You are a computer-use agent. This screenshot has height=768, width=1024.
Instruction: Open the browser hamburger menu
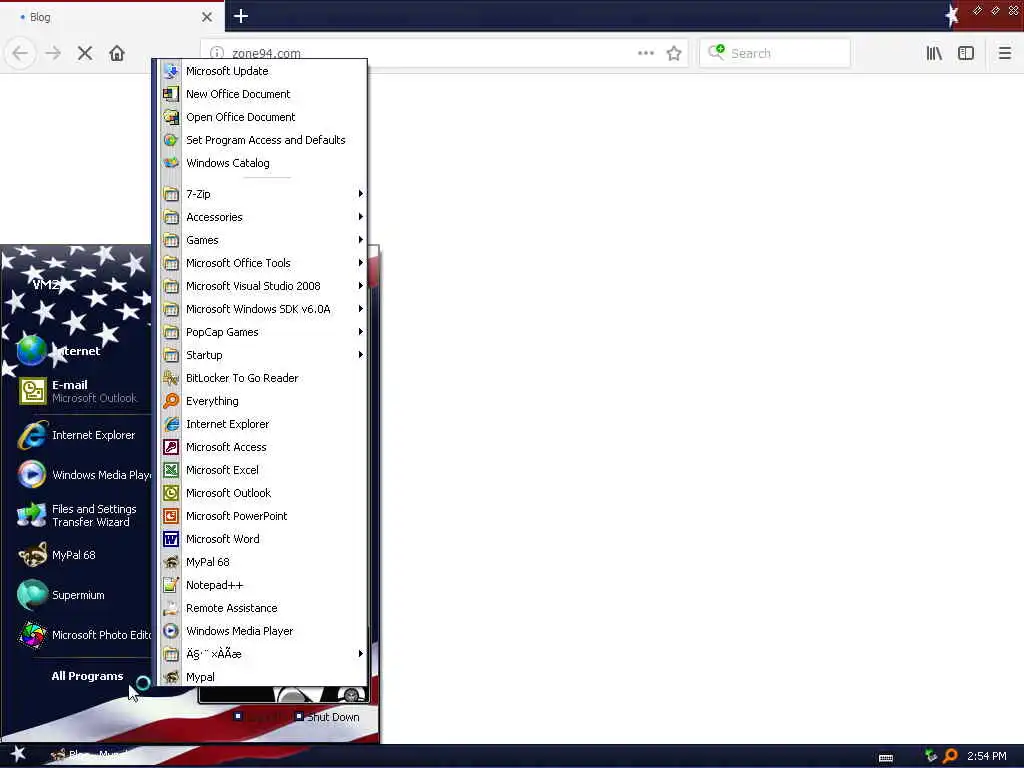pos(1005,54)
